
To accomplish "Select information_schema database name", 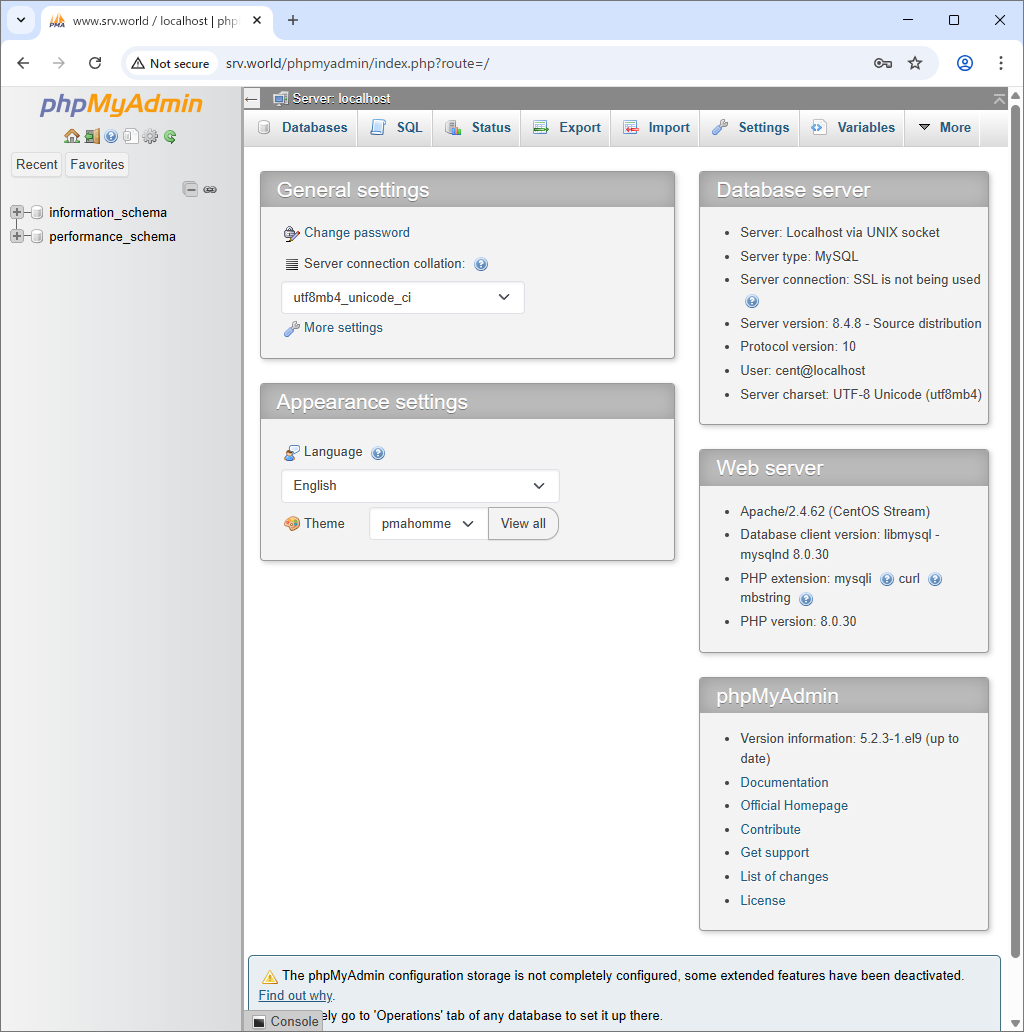I will [x=108, y=213].
